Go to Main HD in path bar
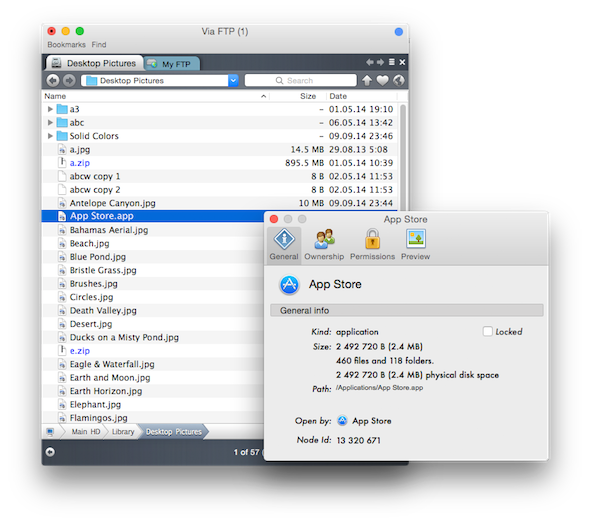600x522 pixels. tap(86, 432)
